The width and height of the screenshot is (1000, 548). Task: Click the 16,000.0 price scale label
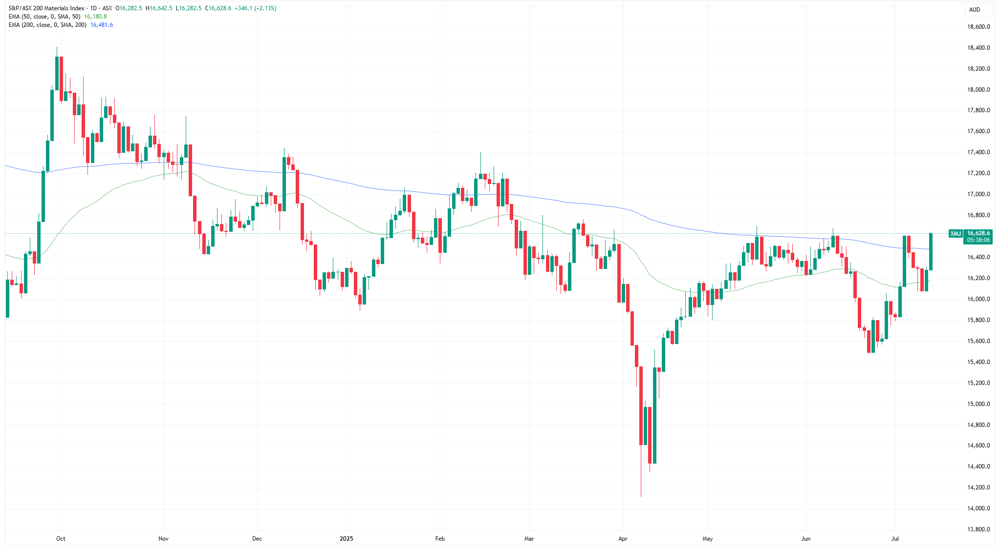pos(978,299)
